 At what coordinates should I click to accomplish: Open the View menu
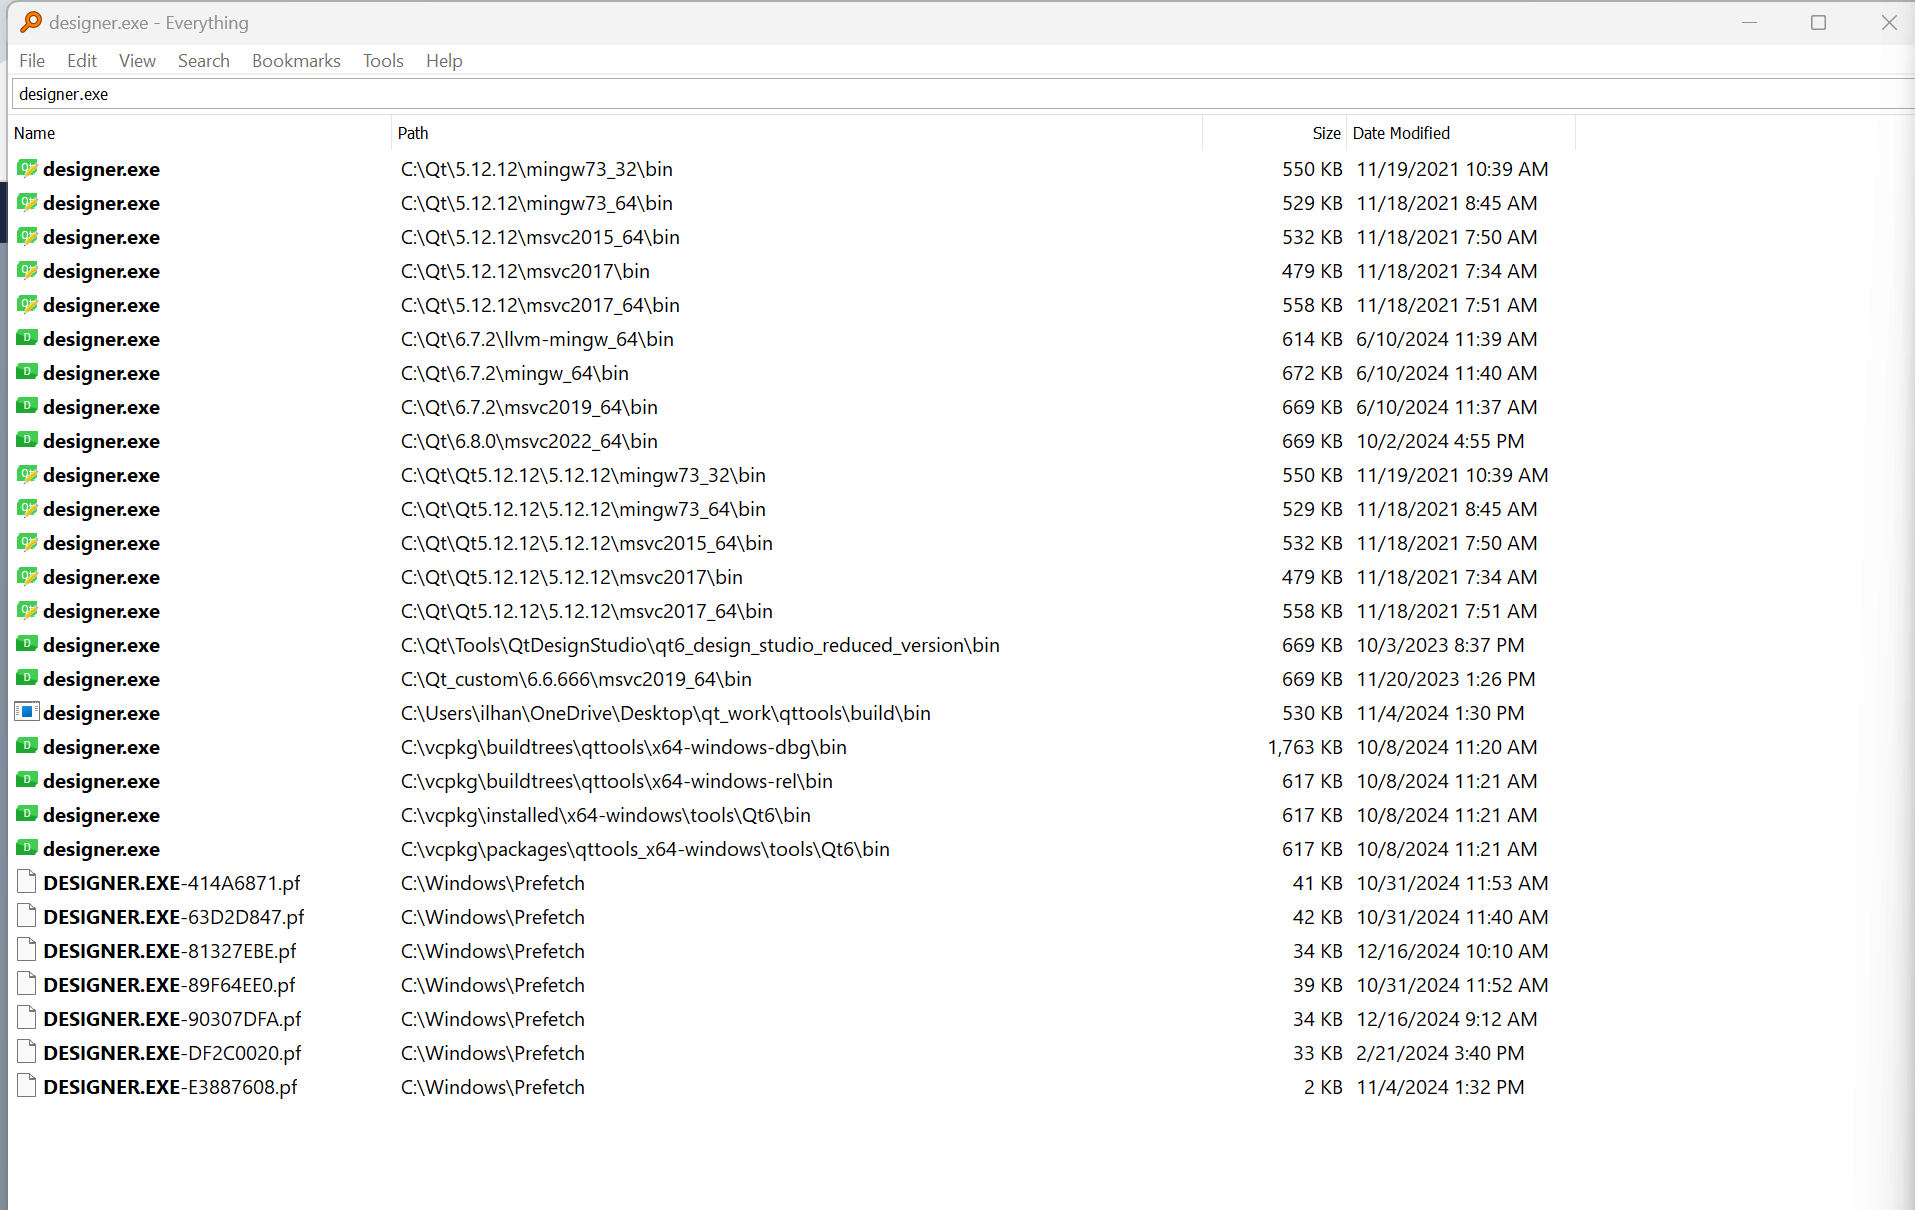pos(137,61)
